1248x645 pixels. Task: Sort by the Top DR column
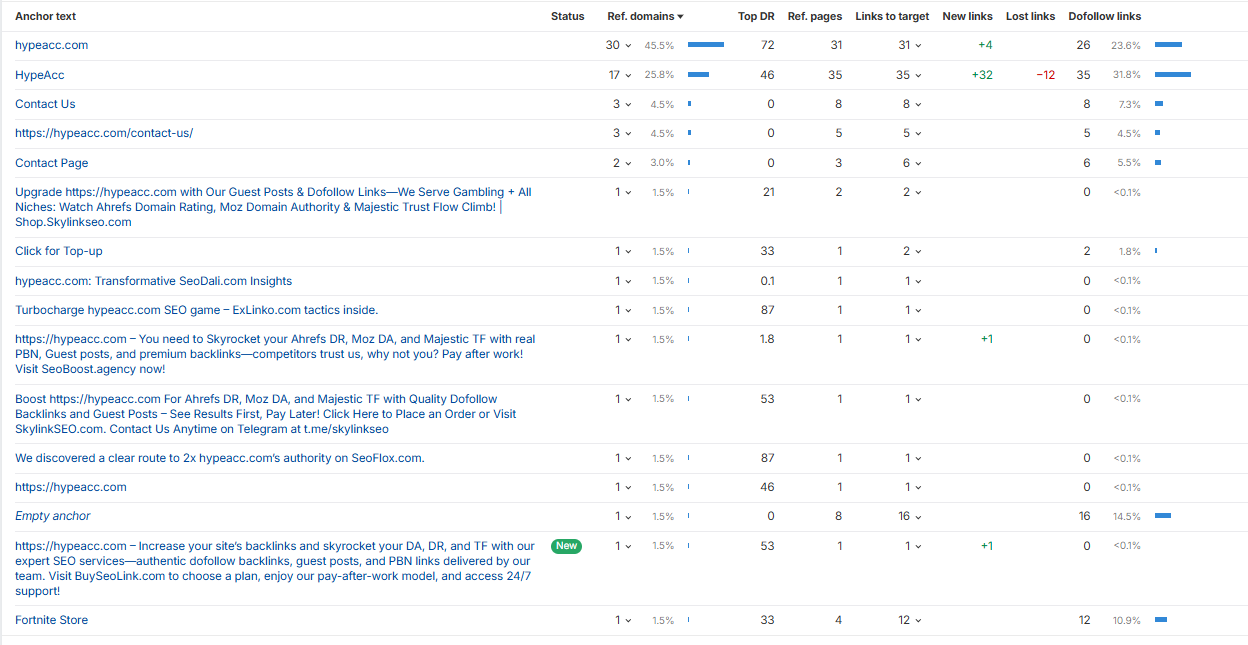coord(756,16)
